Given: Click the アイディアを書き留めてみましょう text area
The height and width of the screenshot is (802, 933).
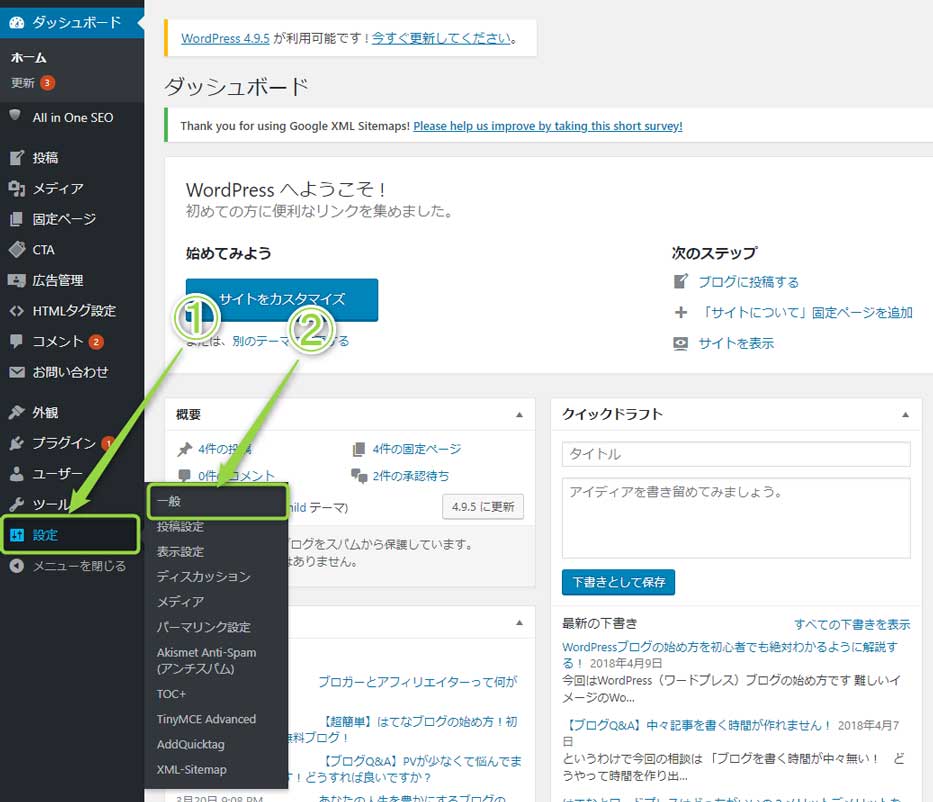Looking at the screenshot, I should pos(736,518).
